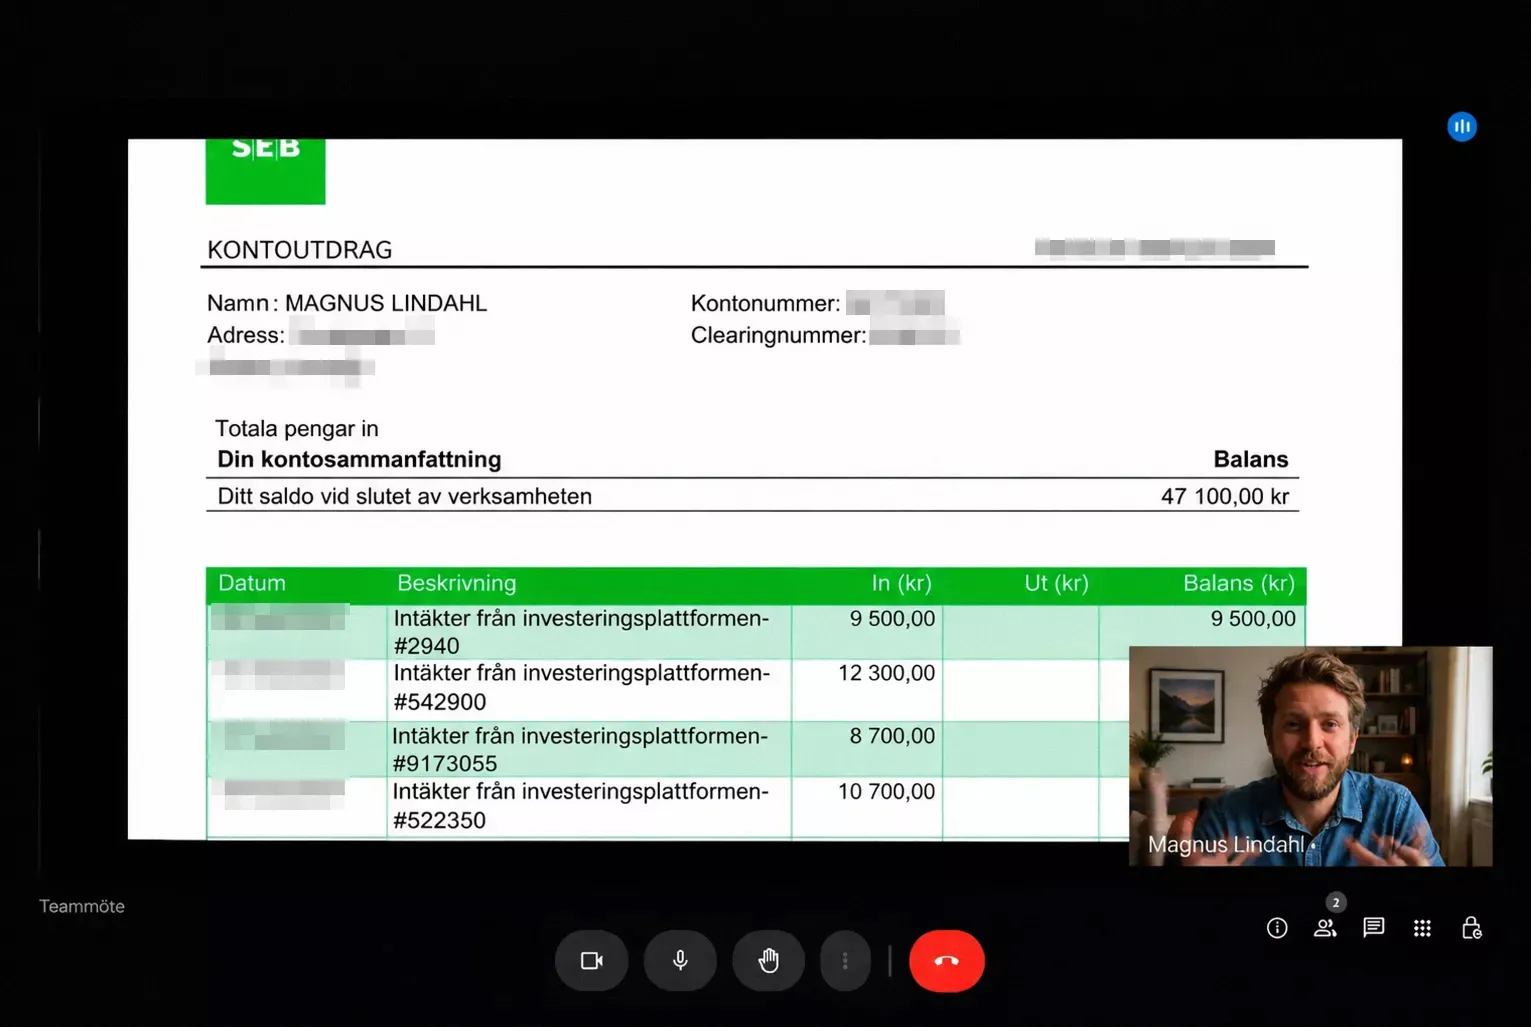Click the 'Totala pengar in' text
The height and width of the screenshot is (1027, 1531).
296,429
